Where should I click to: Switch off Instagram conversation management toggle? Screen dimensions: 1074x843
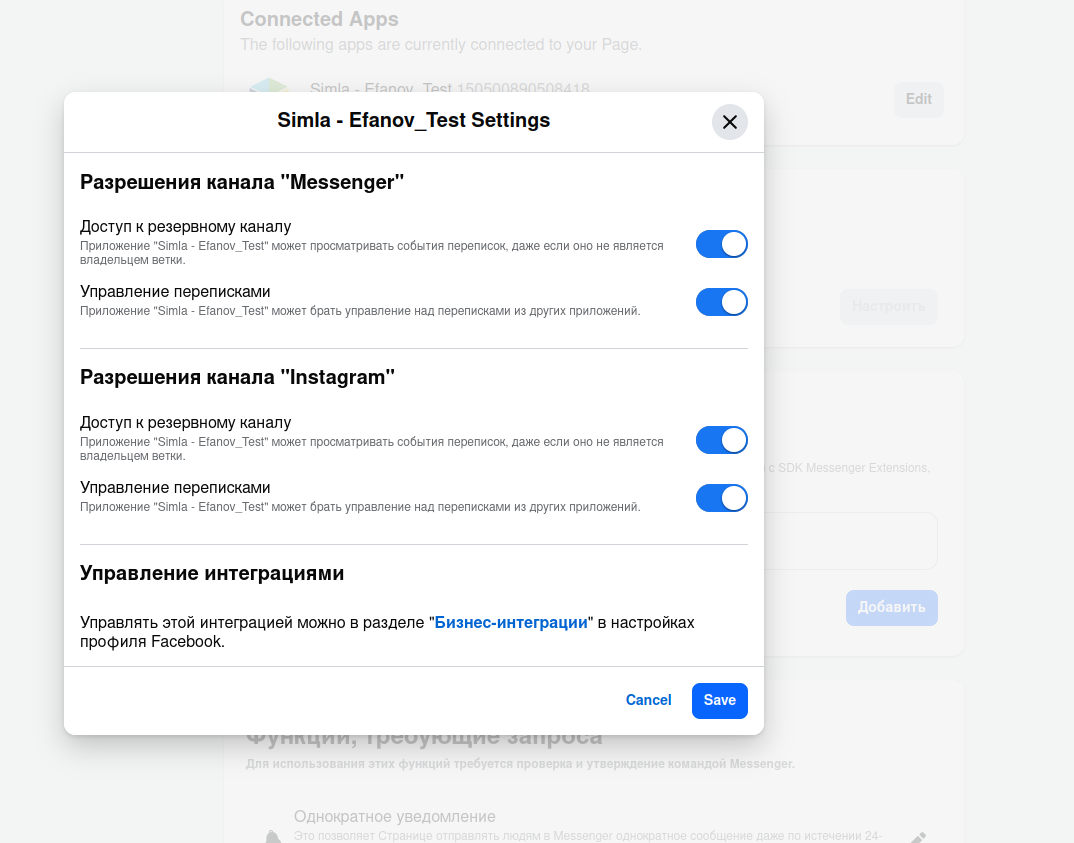[x=721, y=498]
